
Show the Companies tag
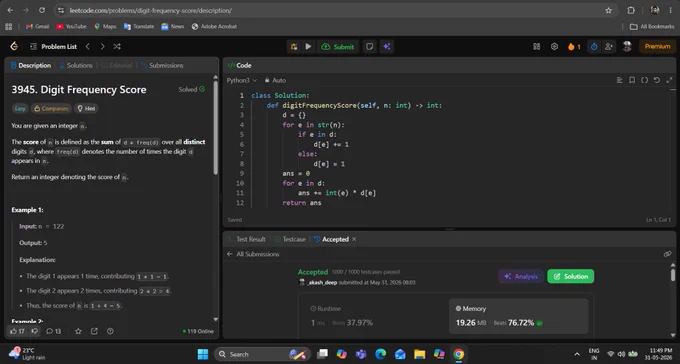click(x=51, y=108)
